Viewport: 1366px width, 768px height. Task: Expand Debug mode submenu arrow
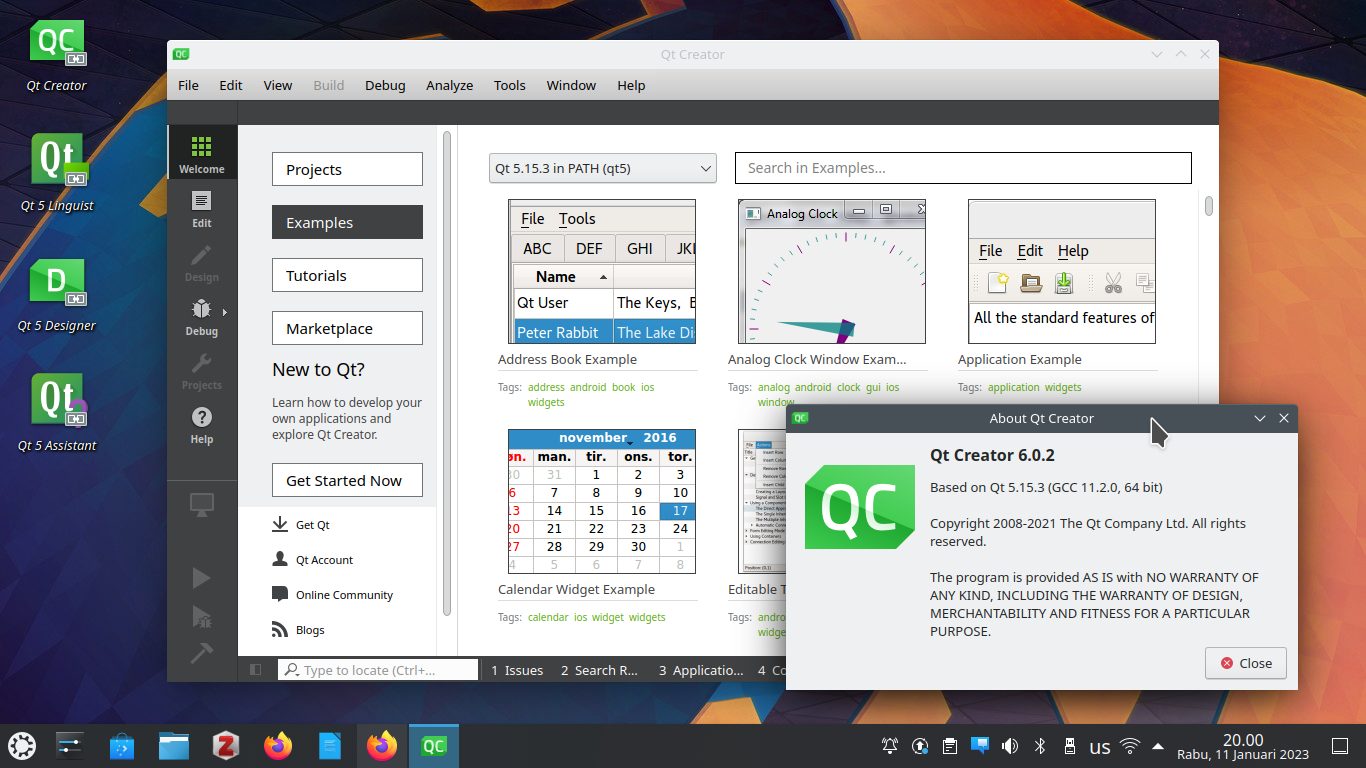(225, 312)
